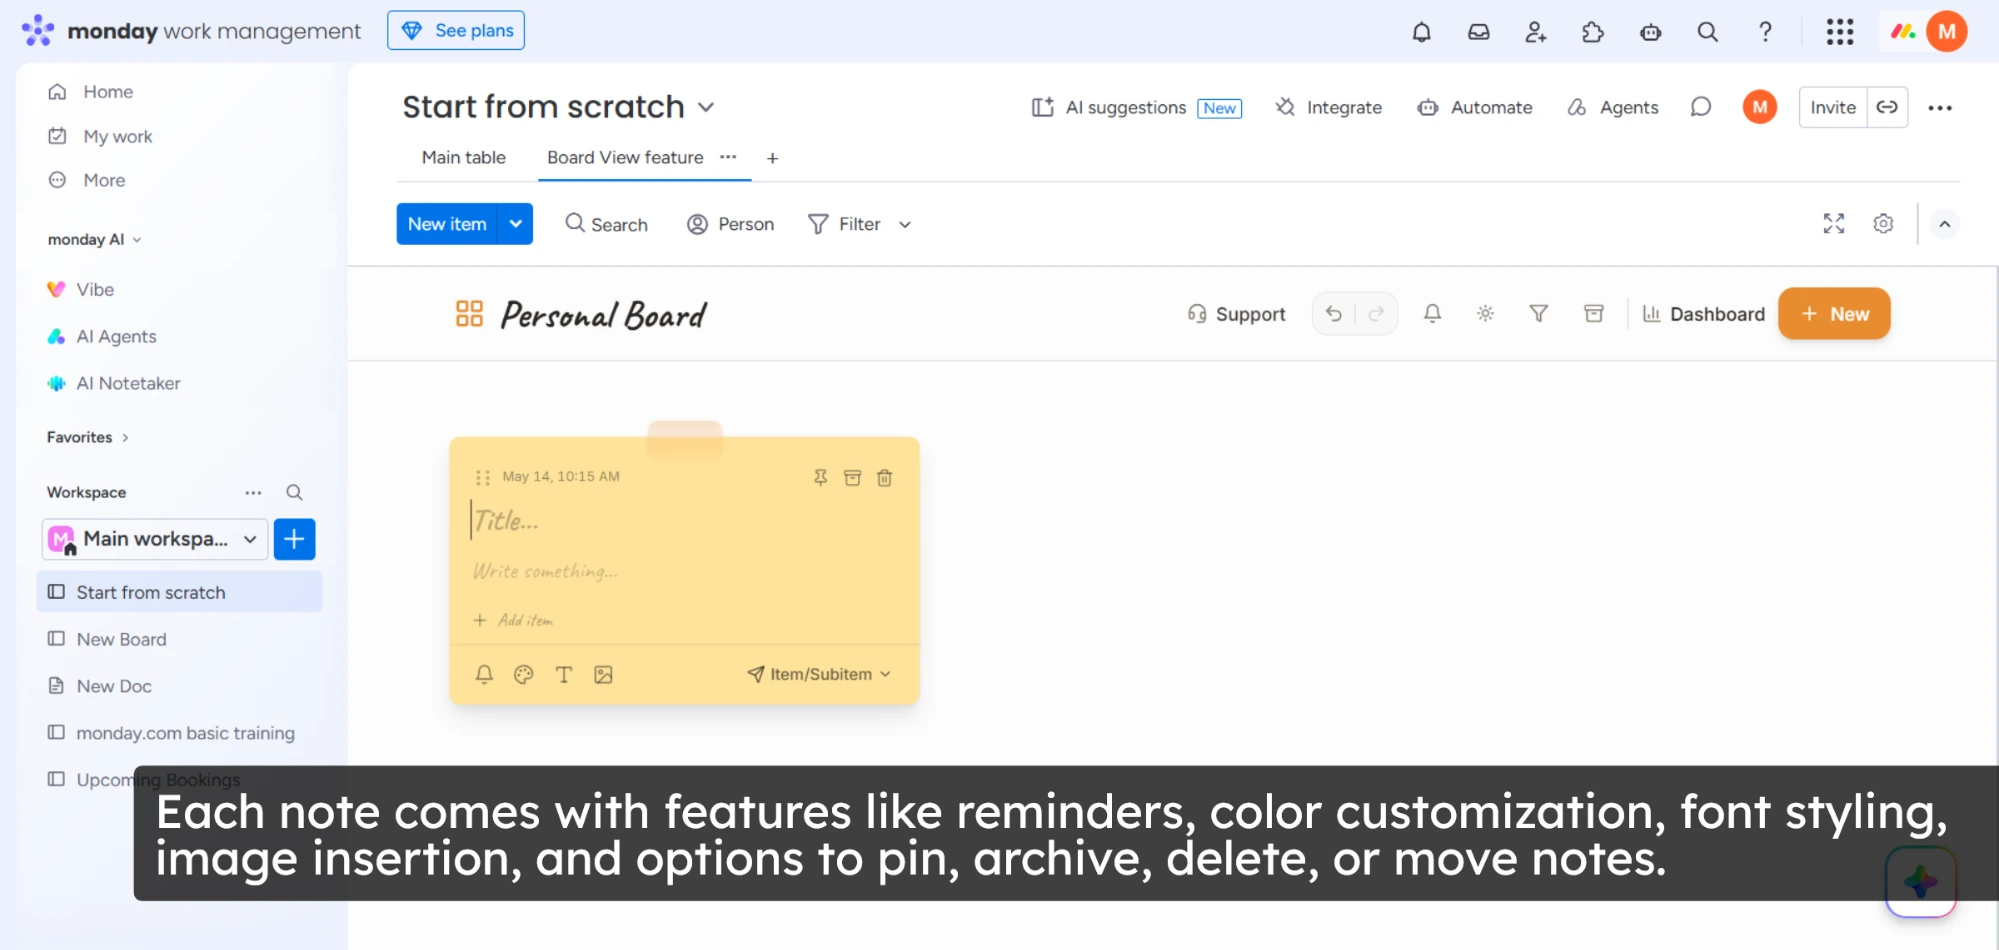Click the Support link
Viewport: 1999px width, 950px height.
(1236, 314)
